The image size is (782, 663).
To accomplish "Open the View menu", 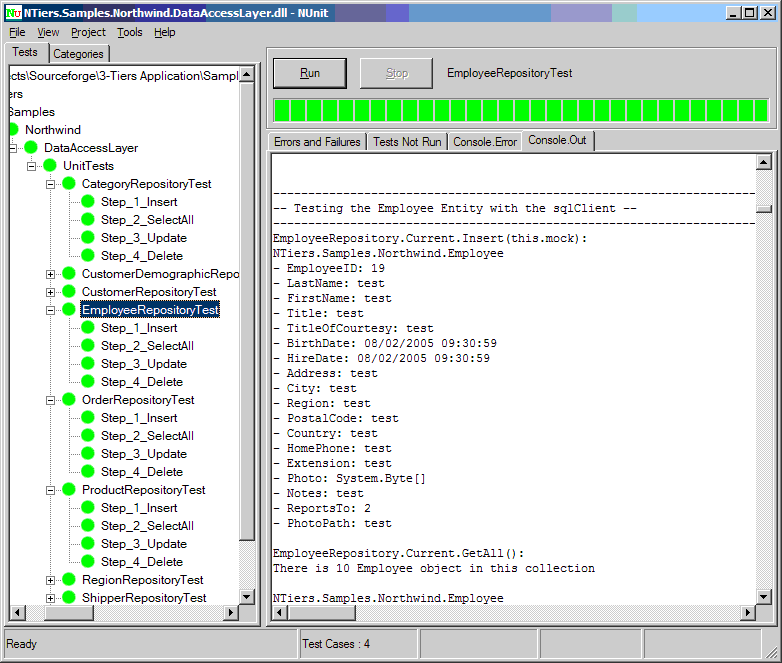I will pyautogui.click(x=48, y=32).
